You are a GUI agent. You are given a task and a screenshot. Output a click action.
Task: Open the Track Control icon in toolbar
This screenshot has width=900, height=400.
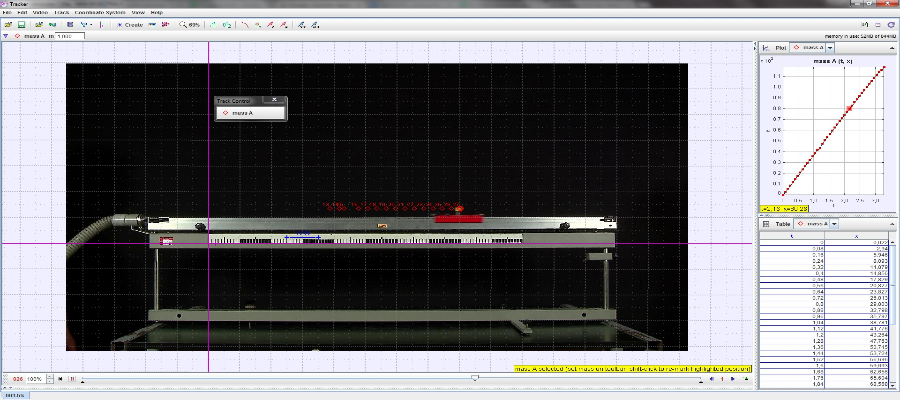[x=152, y=25]
